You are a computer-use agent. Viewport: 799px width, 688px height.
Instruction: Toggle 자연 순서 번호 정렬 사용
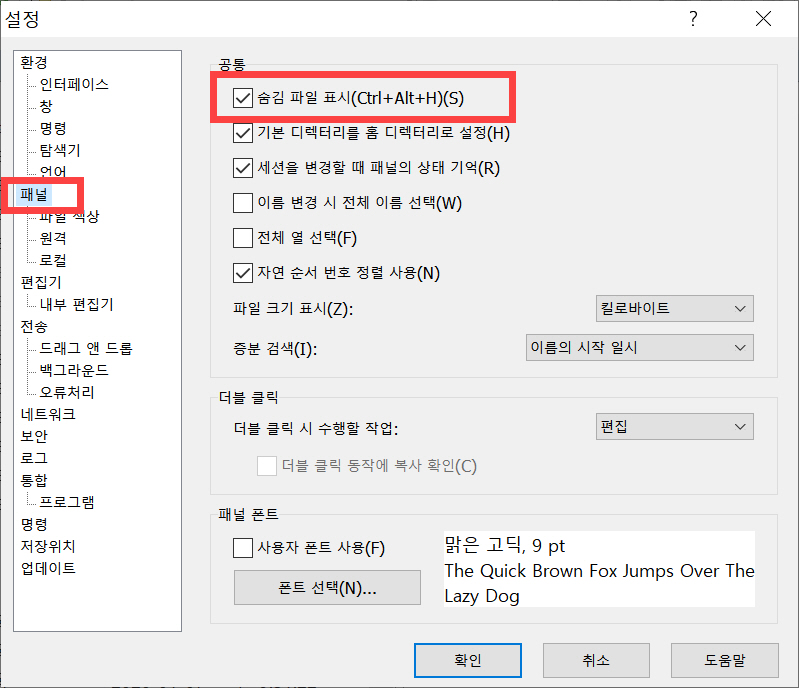[243, 273]
